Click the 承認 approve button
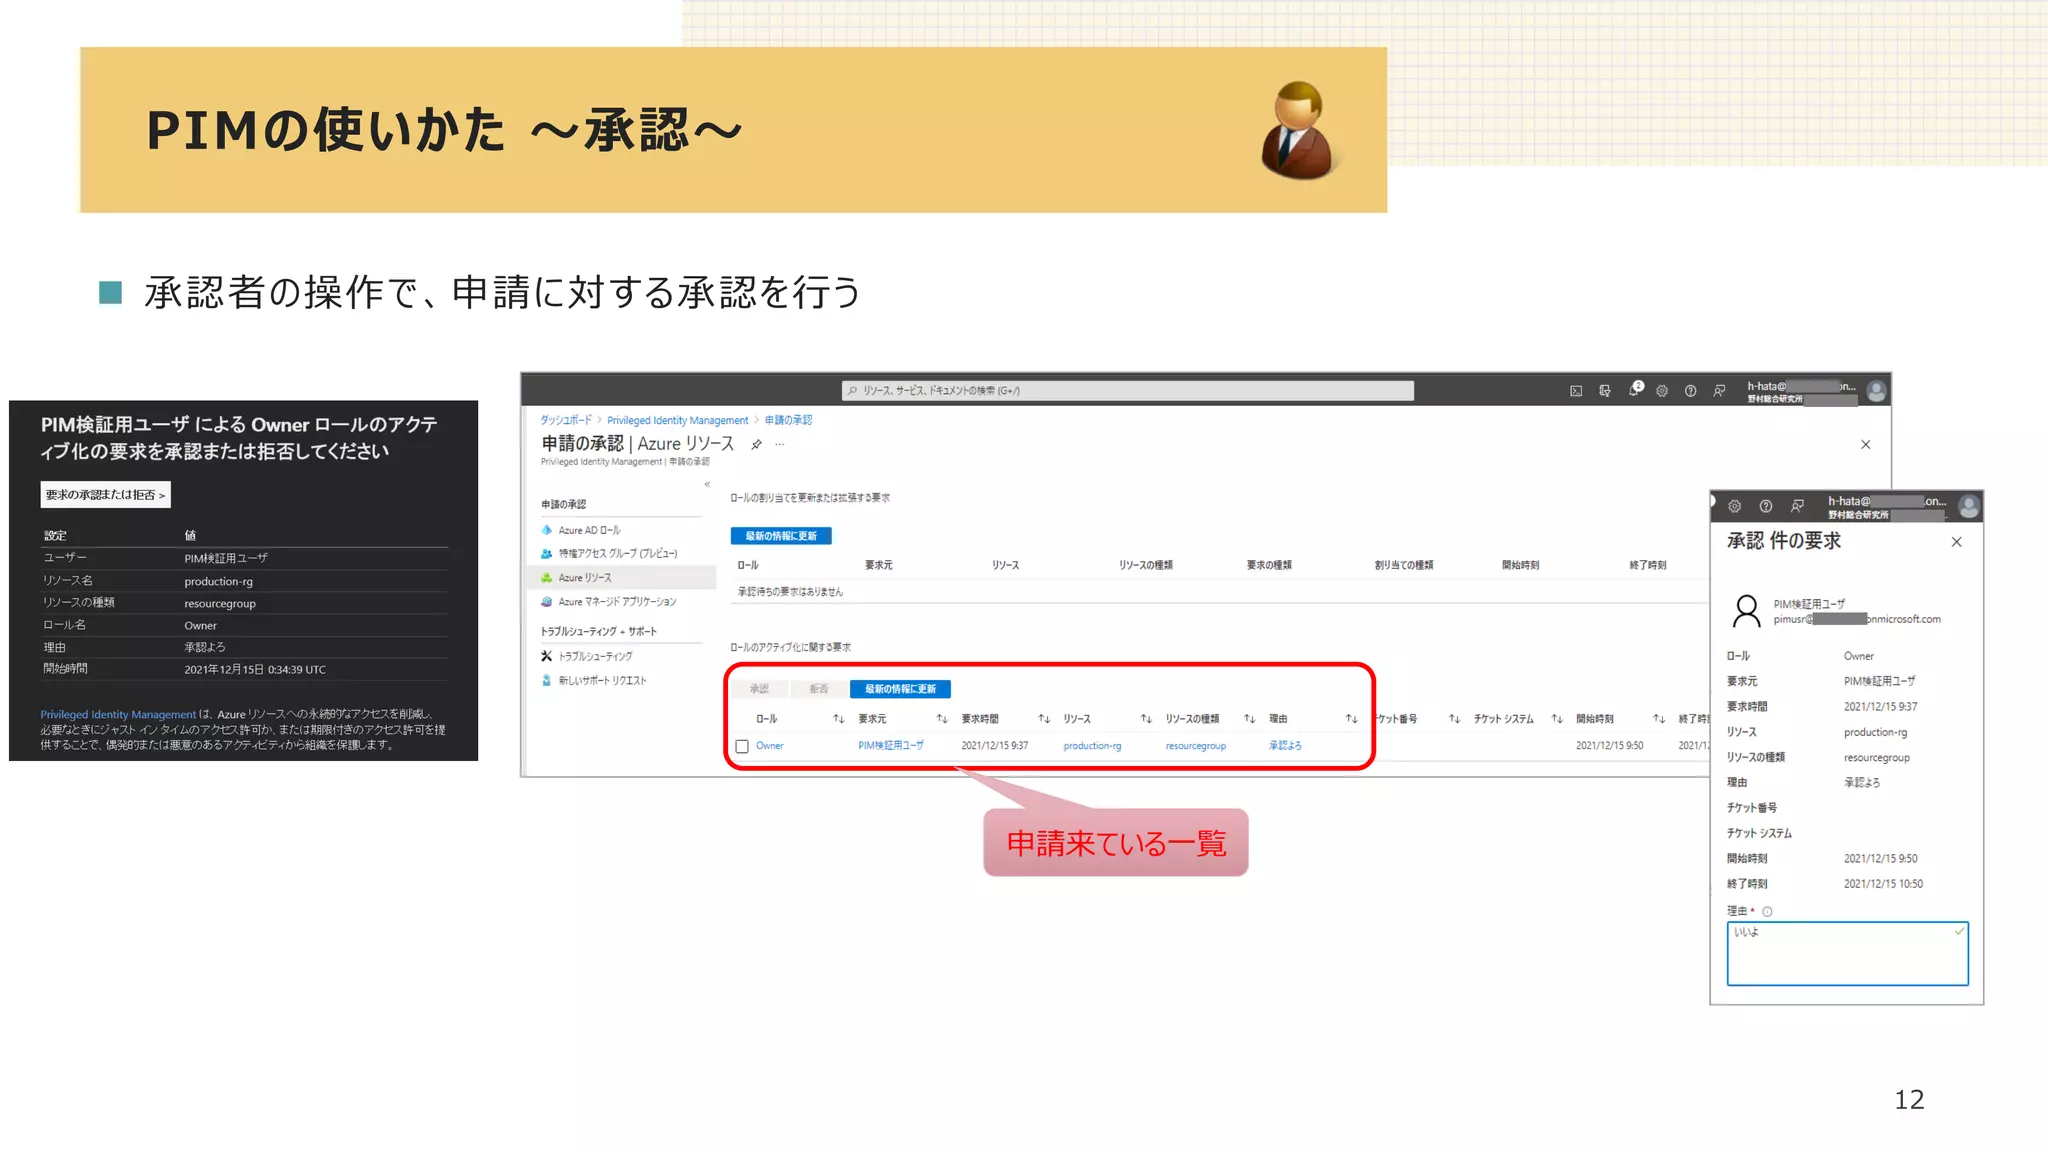 point(759,689)
